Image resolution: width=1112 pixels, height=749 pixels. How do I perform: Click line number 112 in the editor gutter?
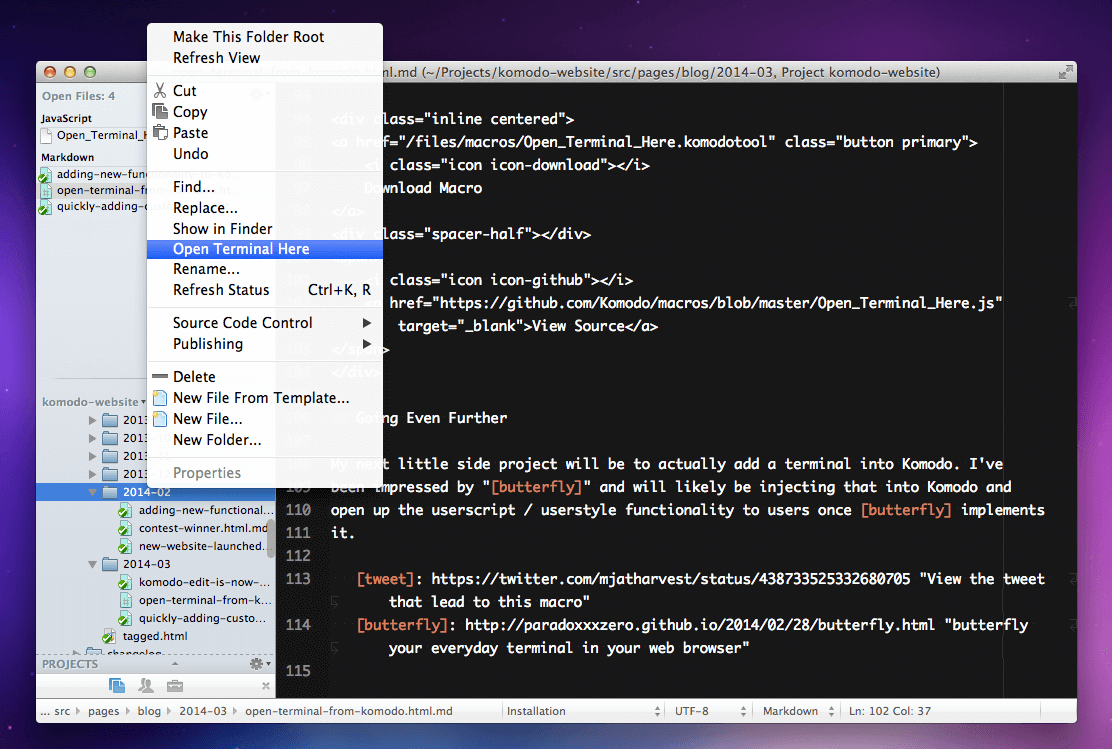(x=298, y=555)
